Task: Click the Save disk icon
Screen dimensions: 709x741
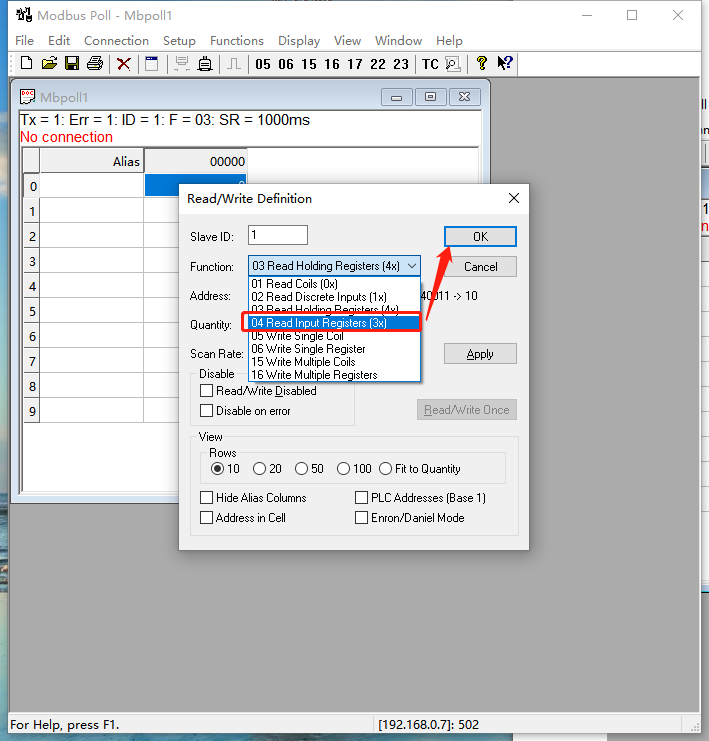Action: click(72, 64)
